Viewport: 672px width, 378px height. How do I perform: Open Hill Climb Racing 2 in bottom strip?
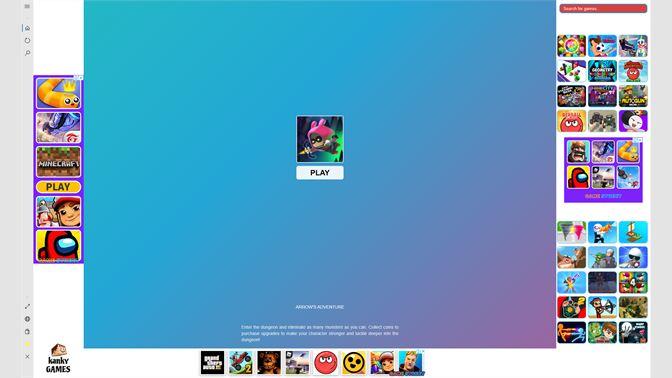(x=240, y=363)
